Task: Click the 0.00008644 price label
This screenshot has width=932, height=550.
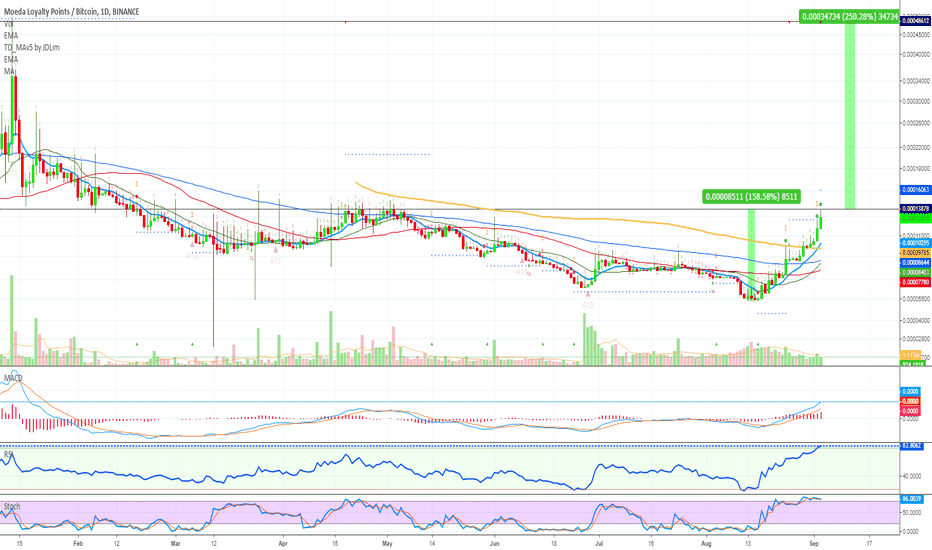Action: tap(915, 262)
